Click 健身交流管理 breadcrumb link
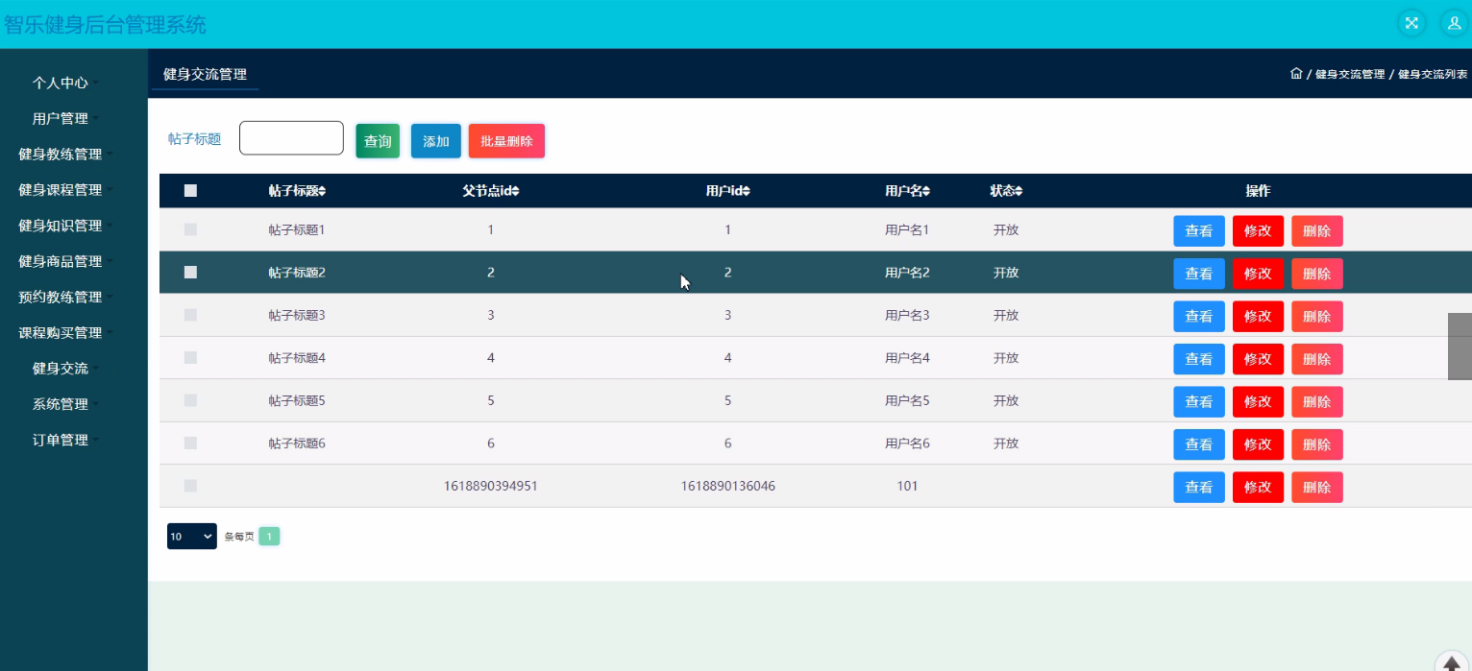This screenshot has width=1472, height=671. (1349, 74)
